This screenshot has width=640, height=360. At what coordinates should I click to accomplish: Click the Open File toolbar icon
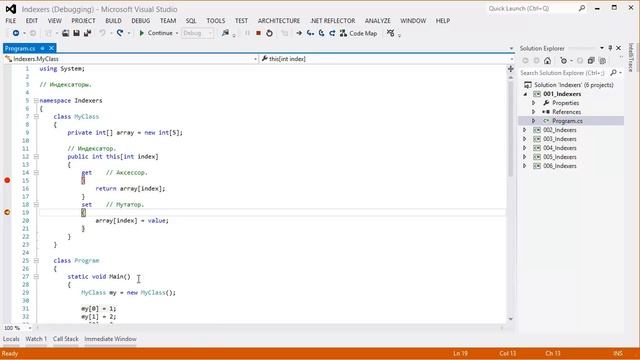pos(65,33)
